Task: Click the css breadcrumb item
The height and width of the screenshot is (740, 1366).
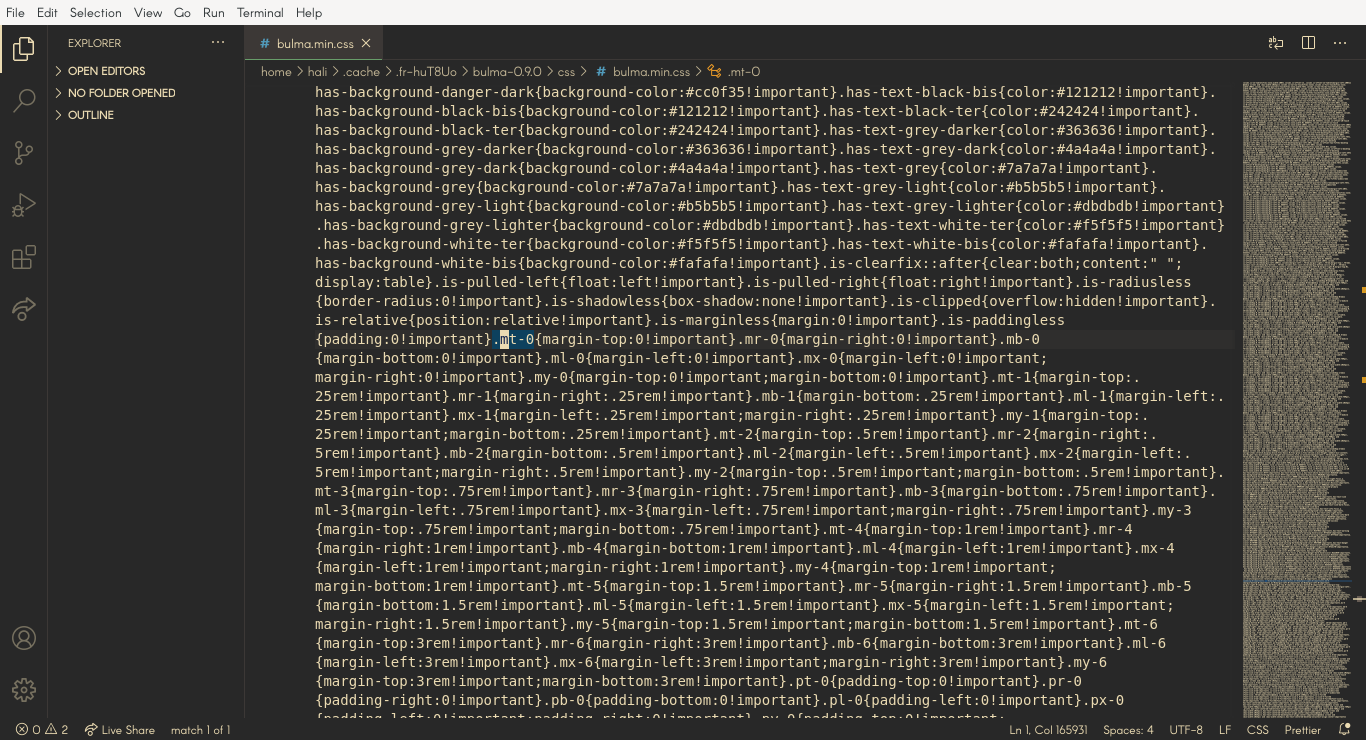Action: click(566, 71)
